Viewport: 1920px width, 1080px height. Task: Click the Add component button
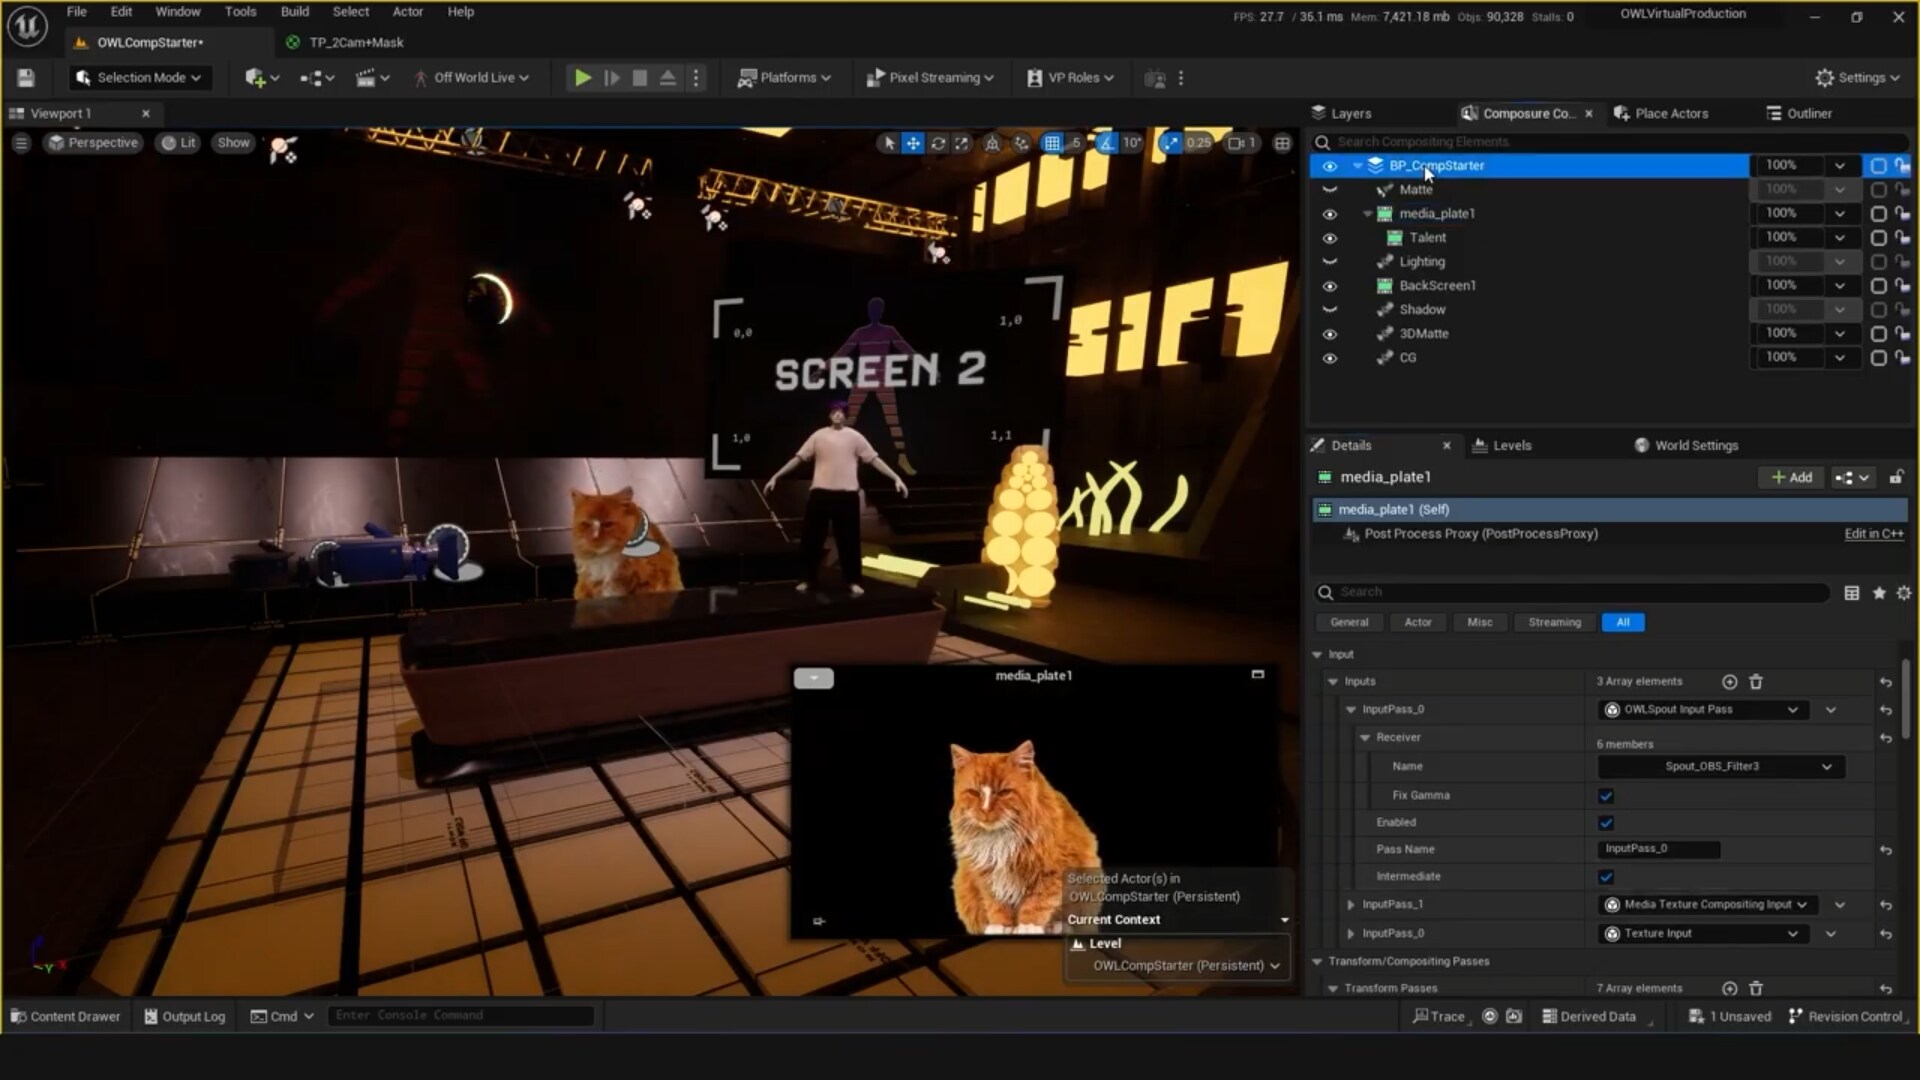1792,478
